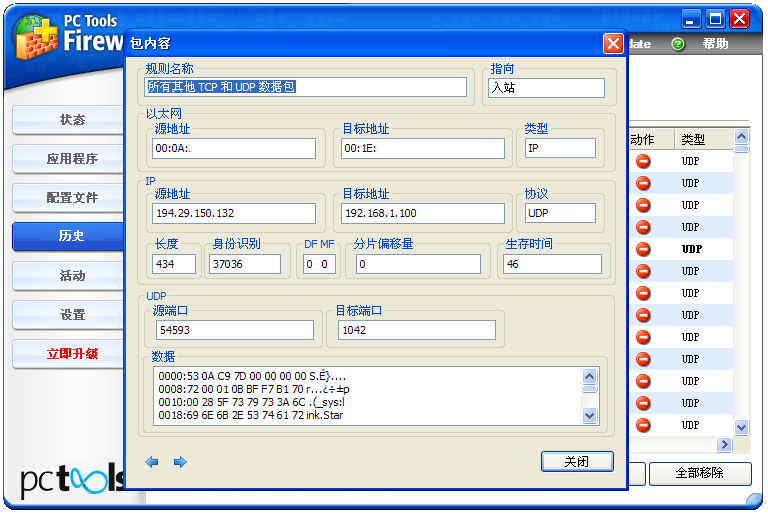Click the 规则名称 text field
The image size is (768, 514).
[x=306, y=88]
